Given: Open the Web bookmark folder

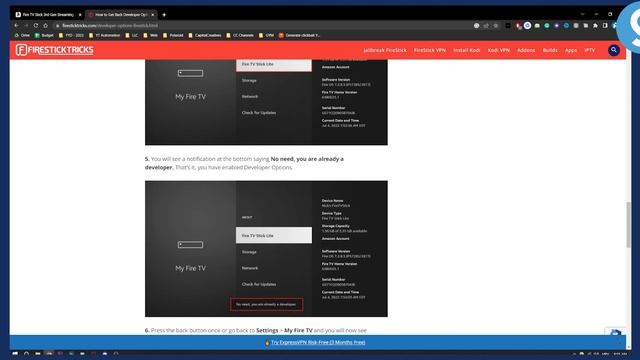Looking at the screenshot, I should (151, 36).
